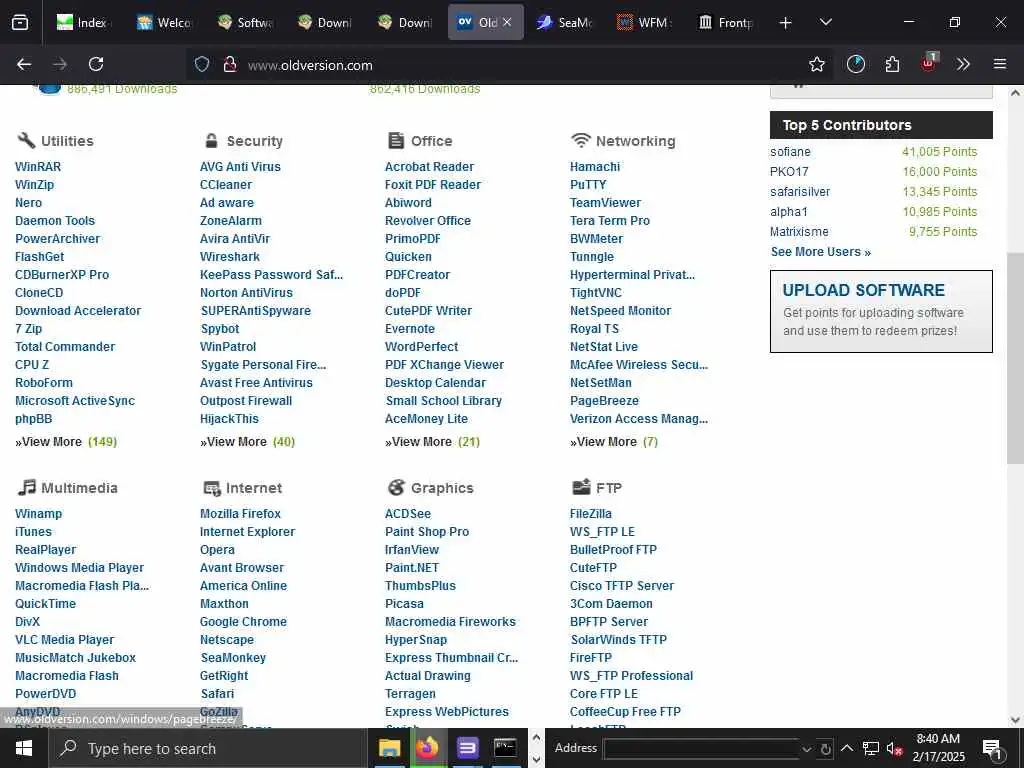
Task: Switch to the Frontpage tab
Action: (x=726, y=23)
